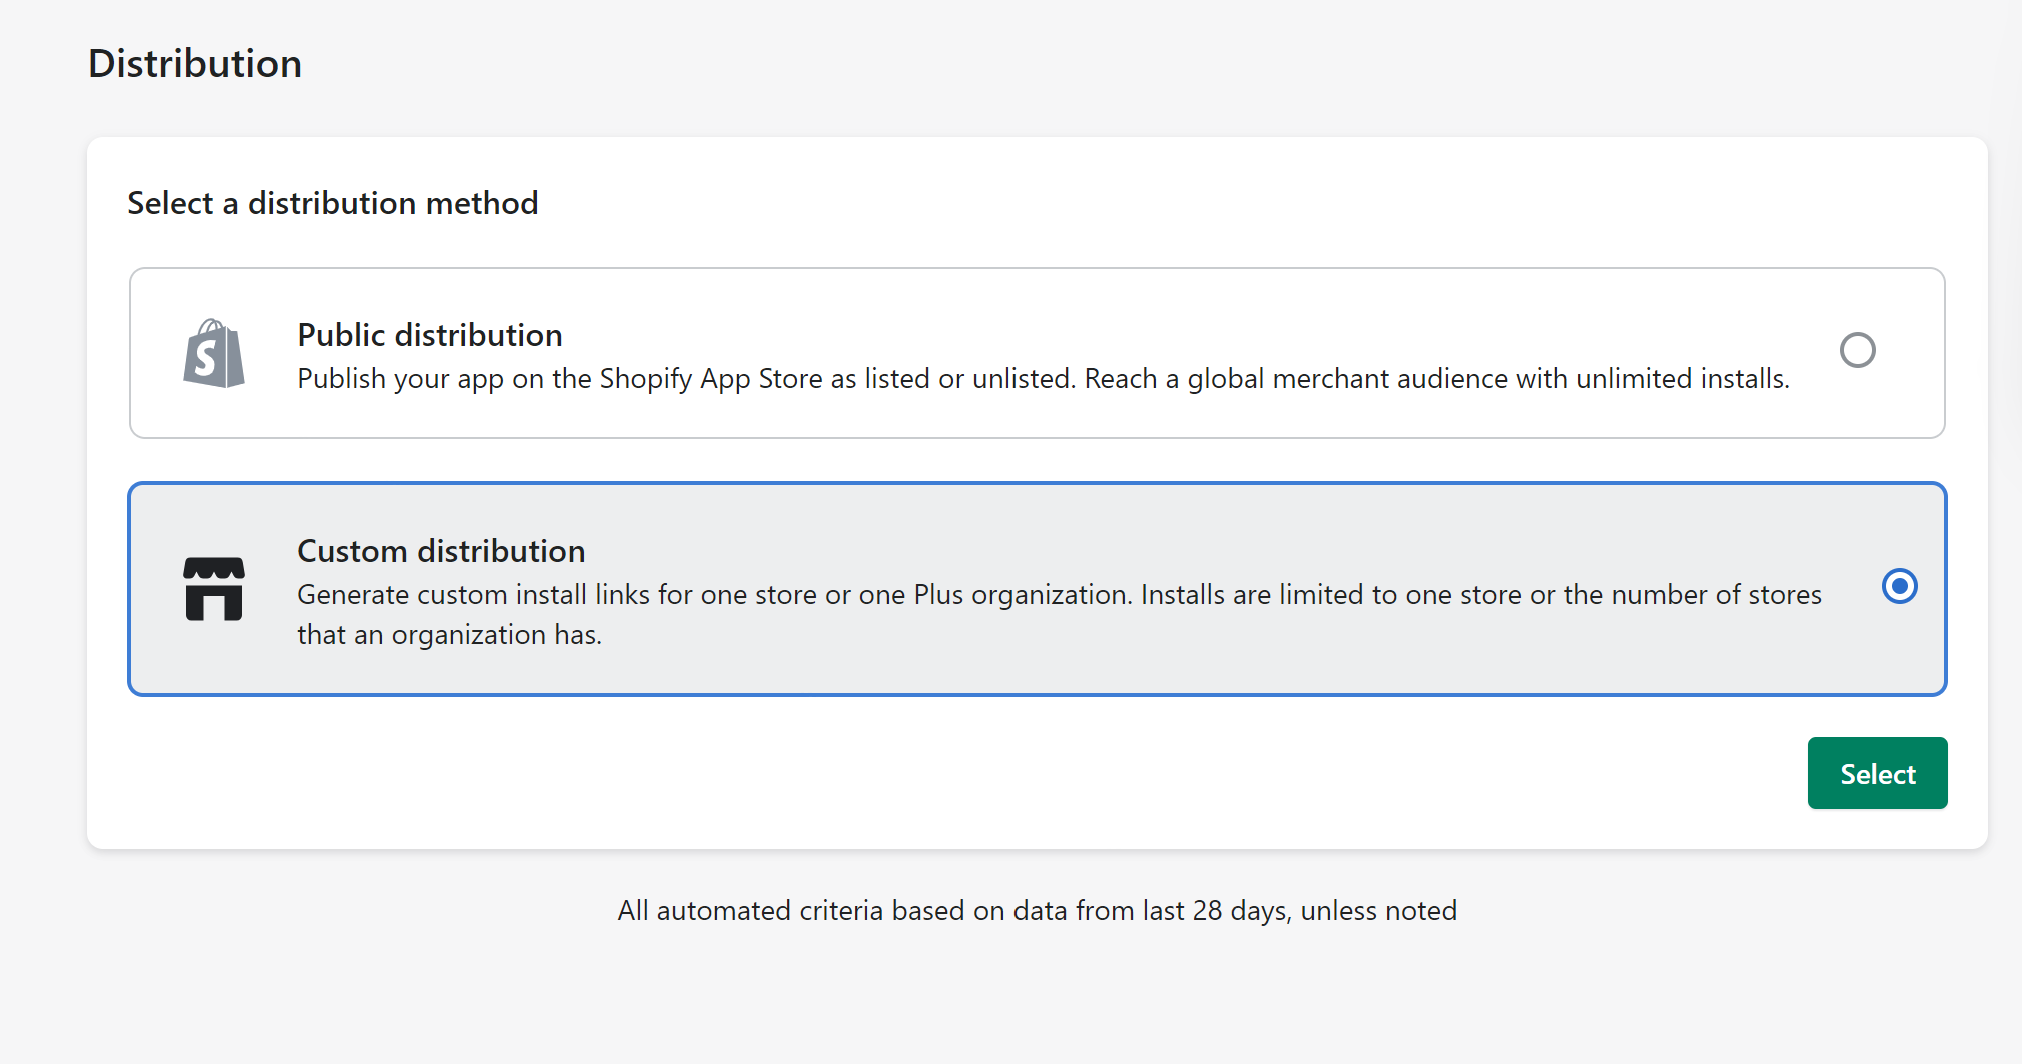2022x1064 pixels.
Task: Select the Custom distribution radio button
Action: click(1899, 586)
